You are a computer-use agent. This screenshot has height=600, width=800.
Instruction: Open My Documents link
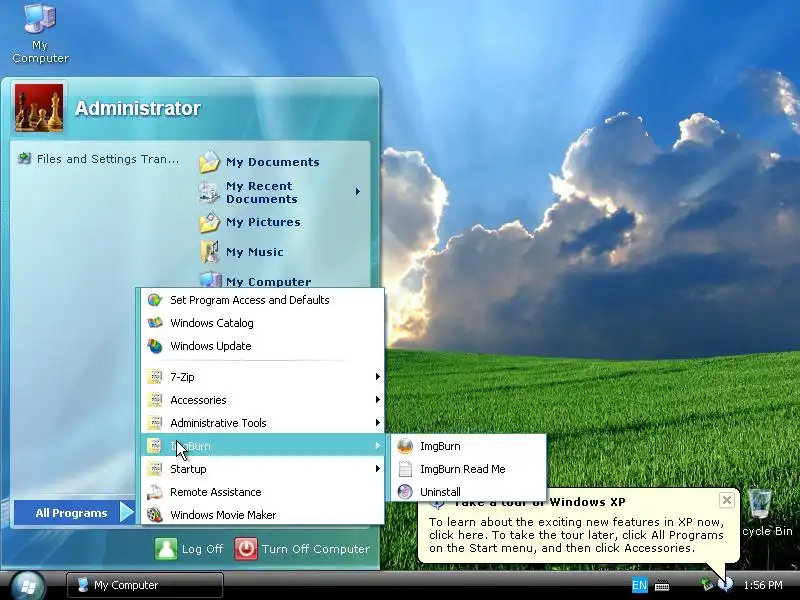click(272, 162)
